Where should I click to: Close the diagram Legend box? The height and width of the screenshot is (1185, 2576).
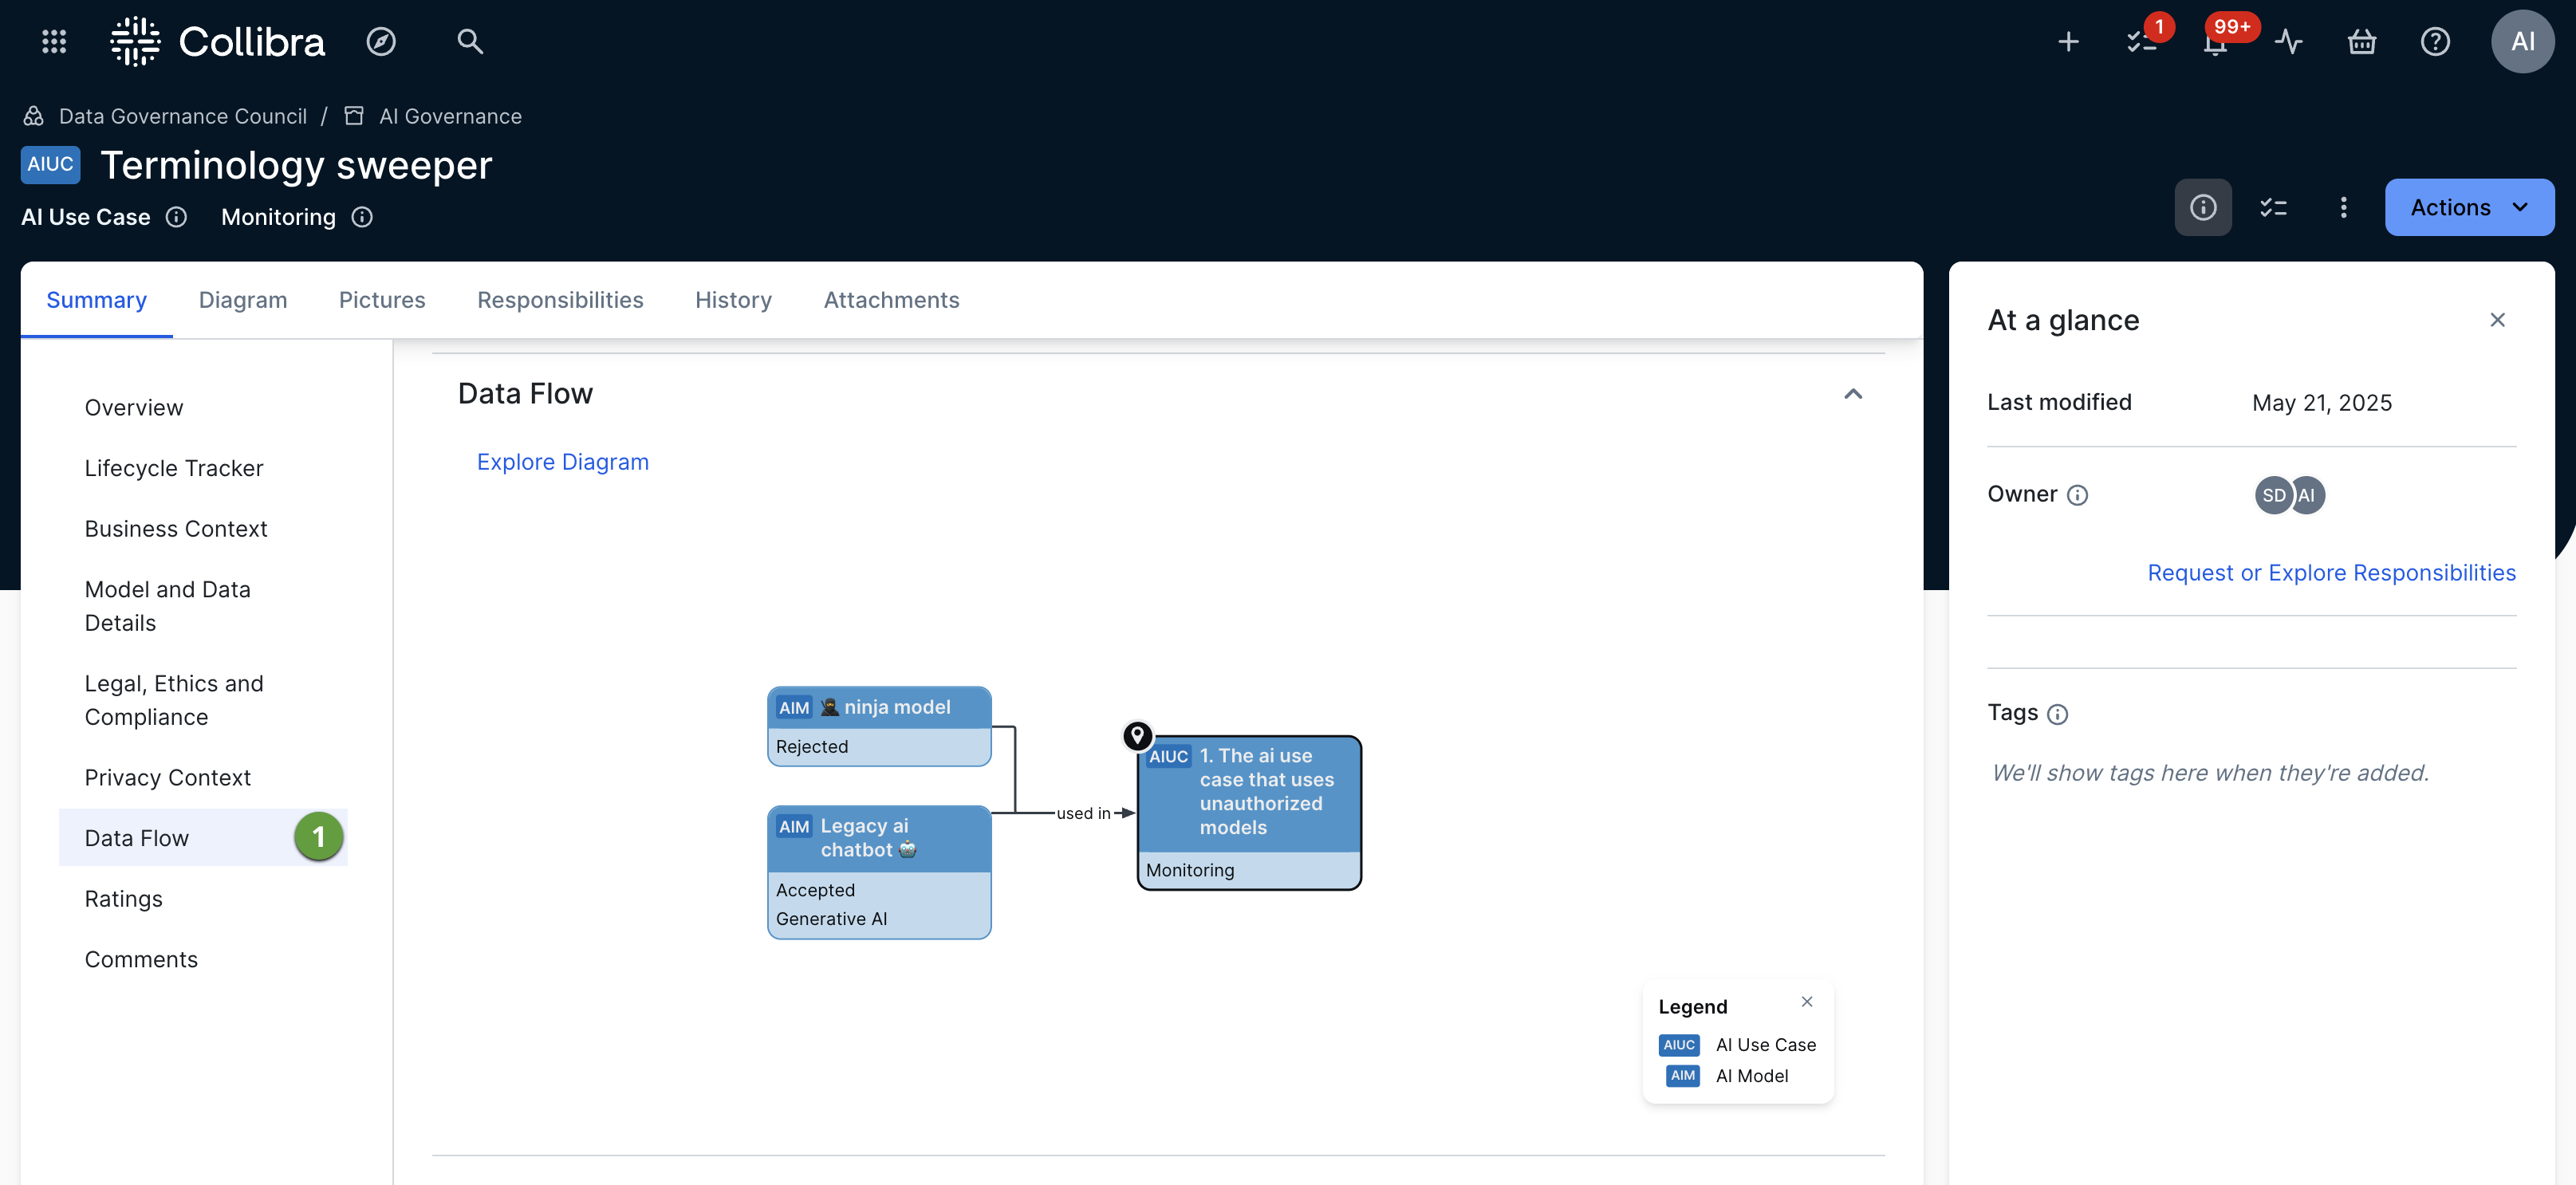[x=1806, y=1001]
